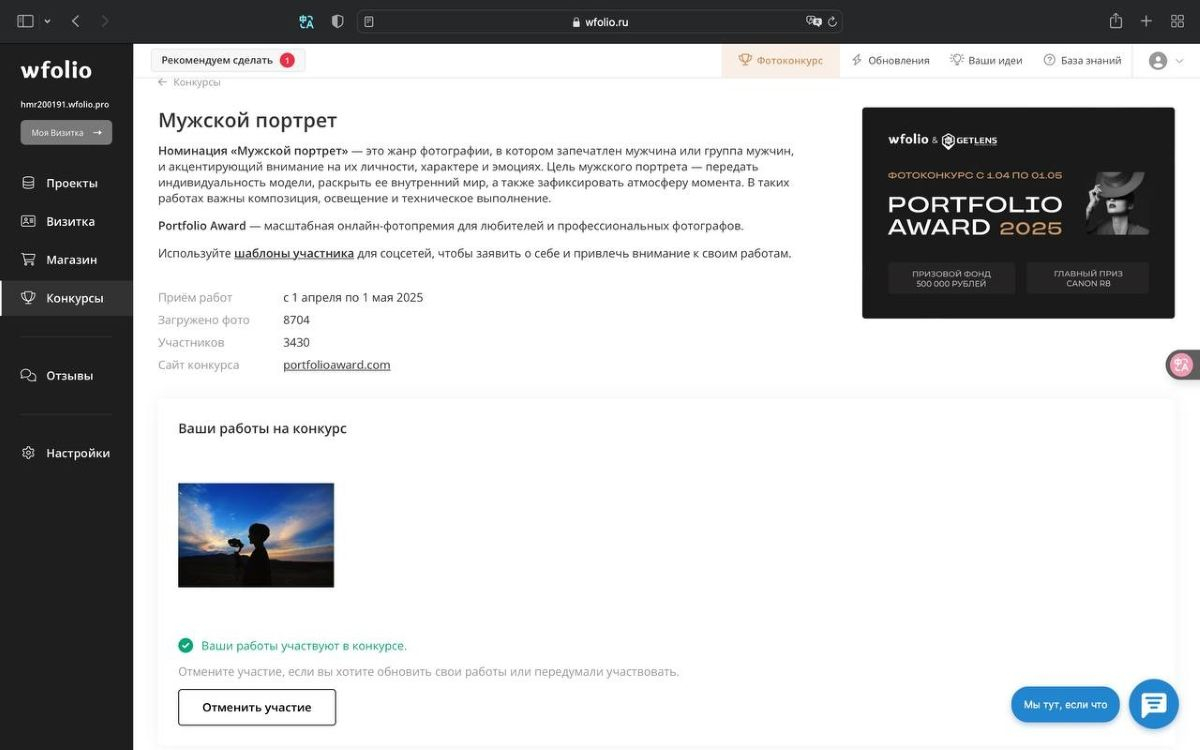Open the privacy shield report
The width and height of the screenshot is (1200, 750).
pyautogui.click(x=338, y=21)
